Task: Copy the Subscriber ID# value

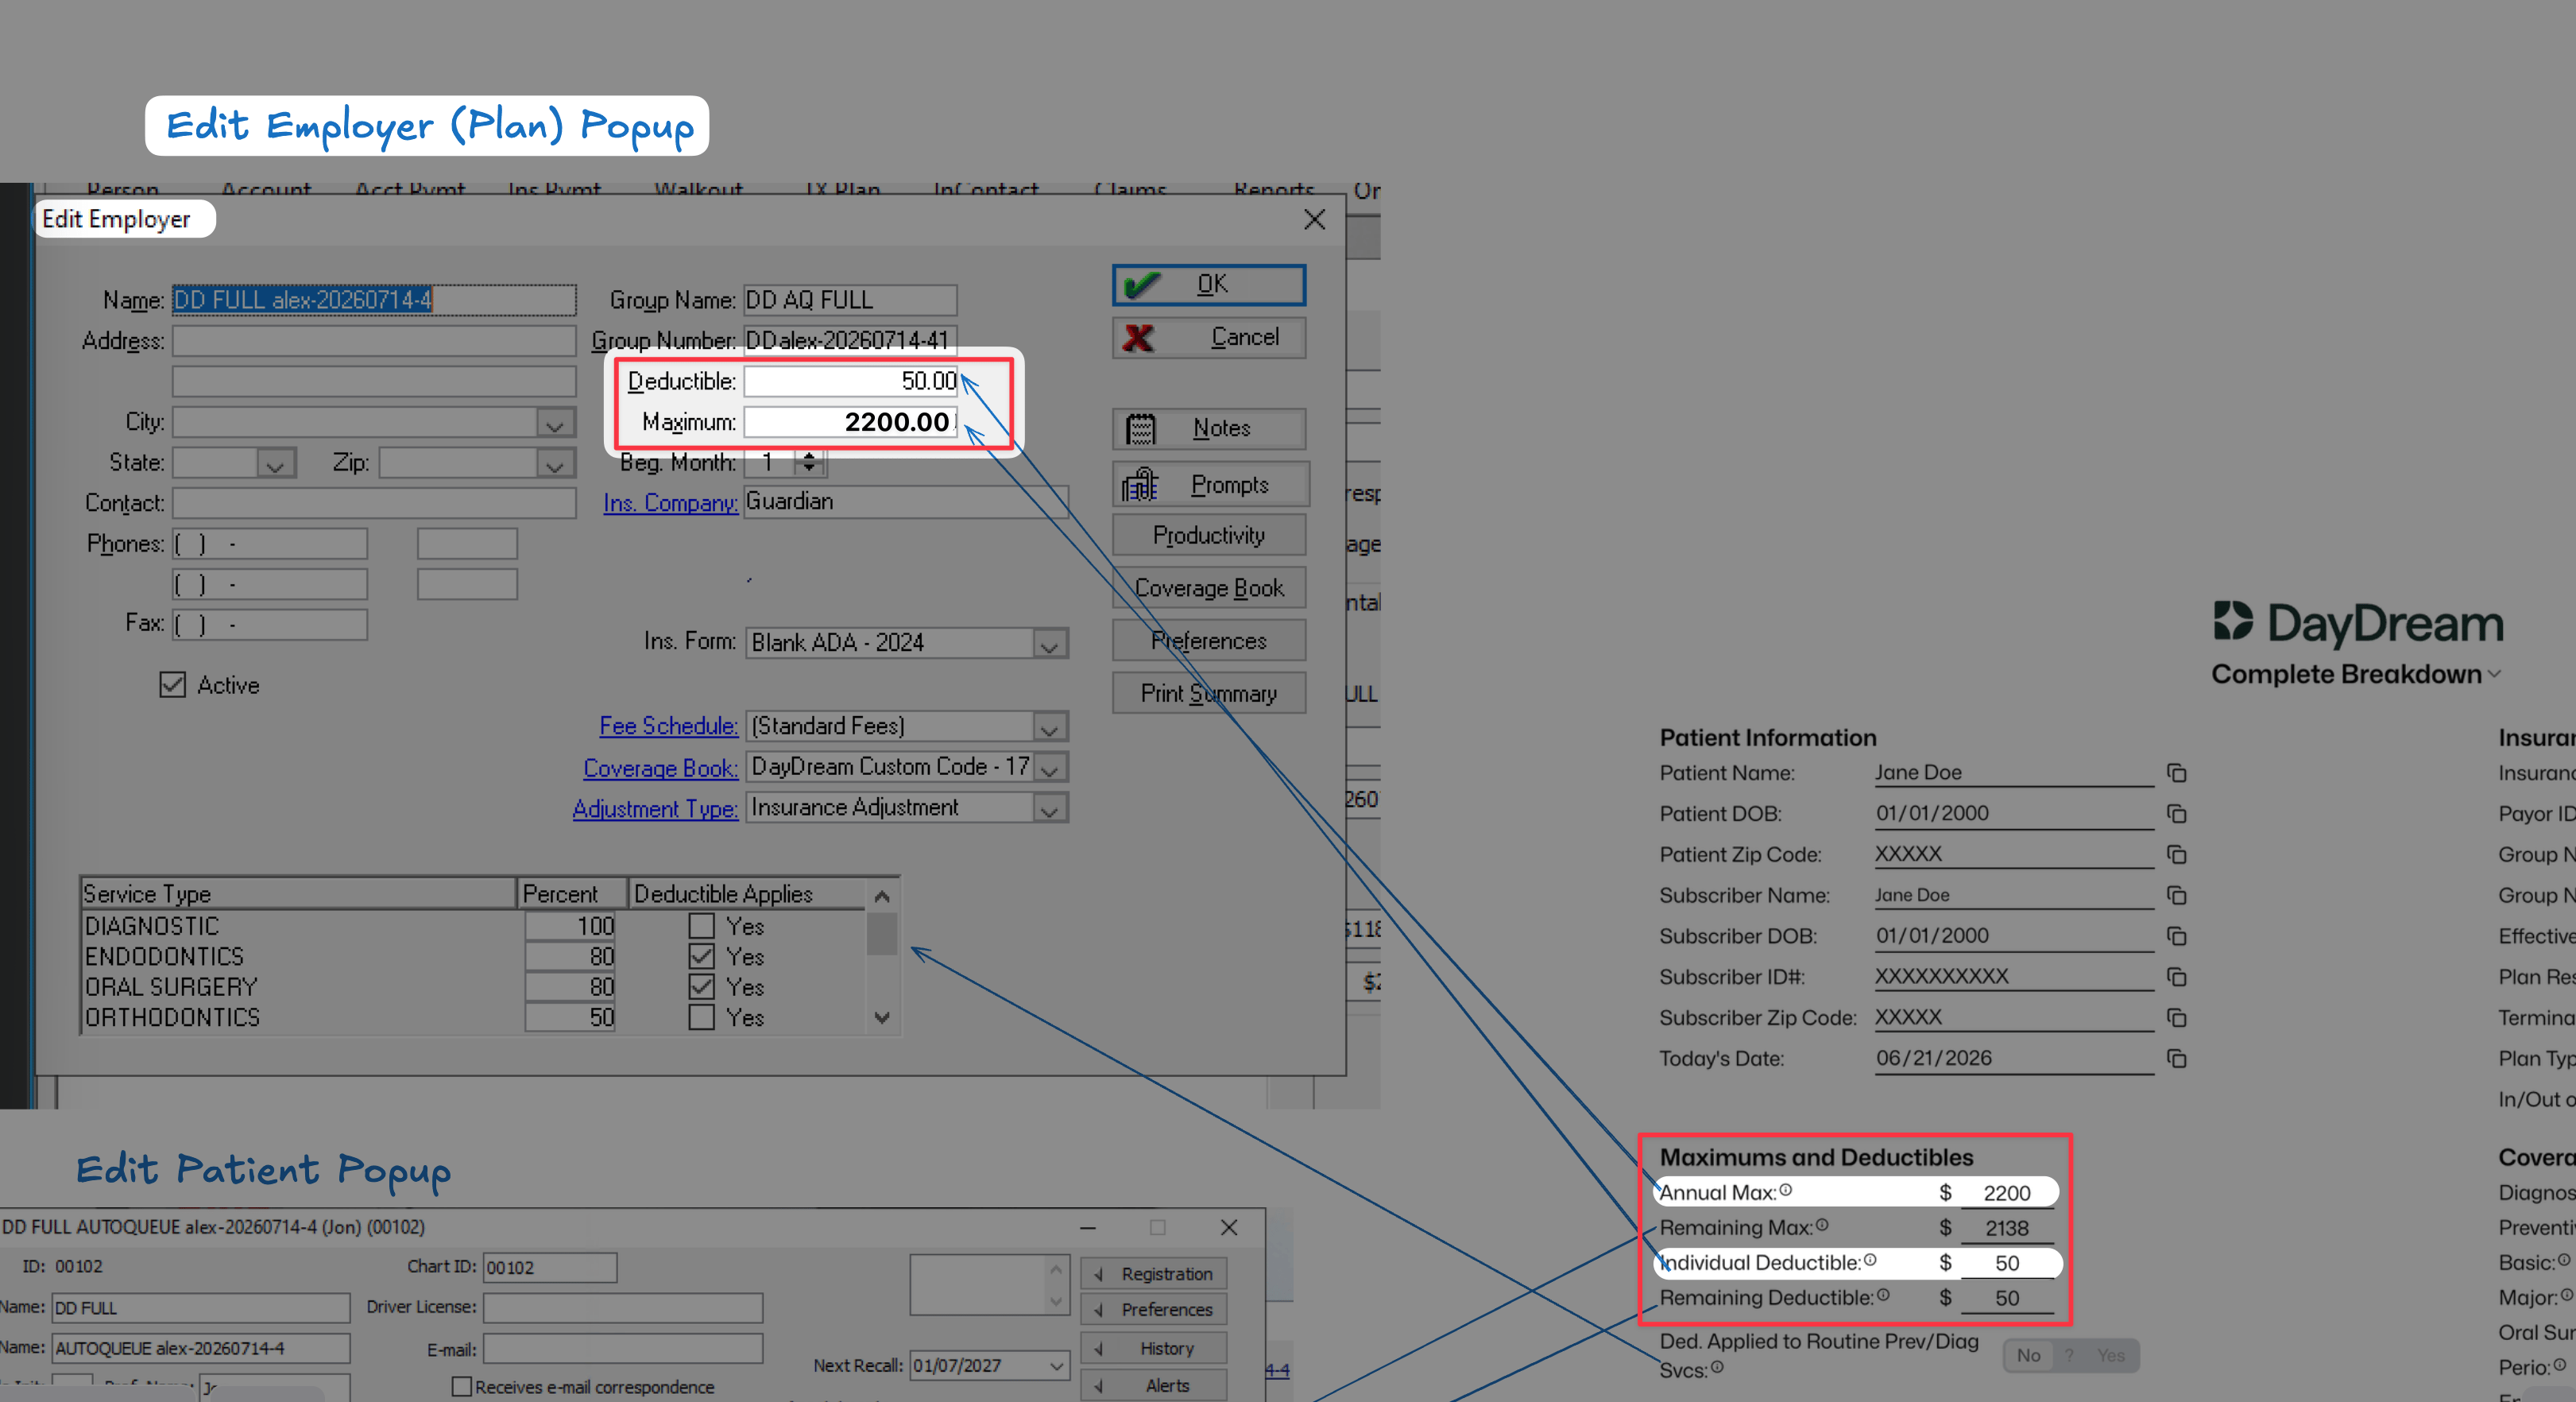Action: pyautogui.click(x=2176, y=977)
